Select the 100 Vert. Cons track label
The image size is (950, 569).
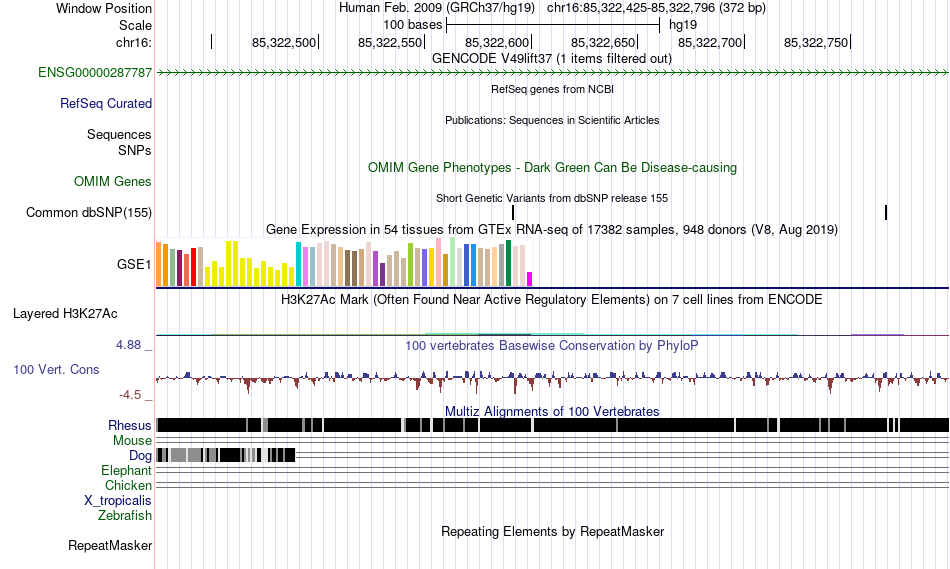(x=56, y=370)
